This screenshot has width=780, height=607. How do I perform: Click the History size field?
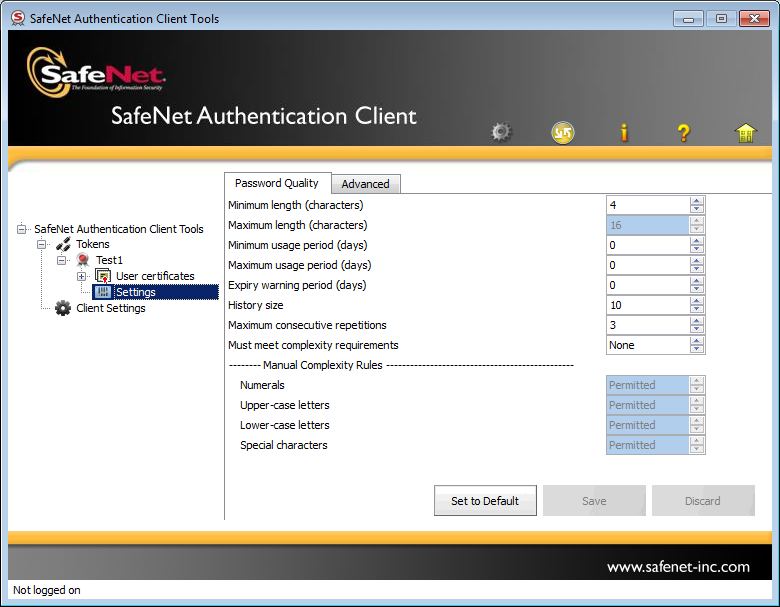(648, 305)
